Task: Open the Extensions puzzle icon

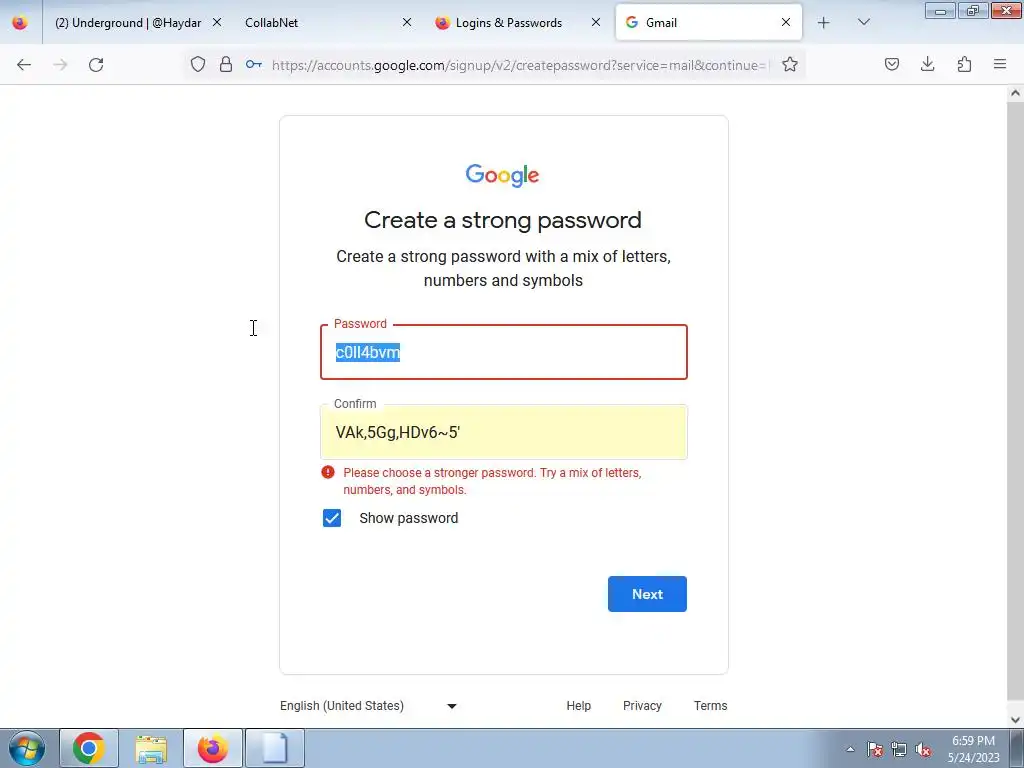Action: click(964, 64)
